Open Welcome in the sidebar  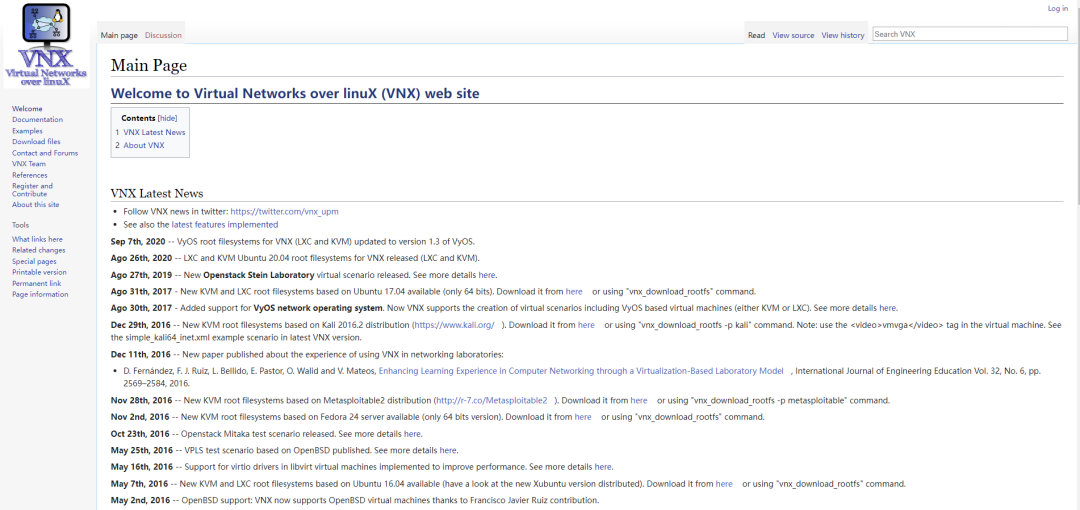27,109
